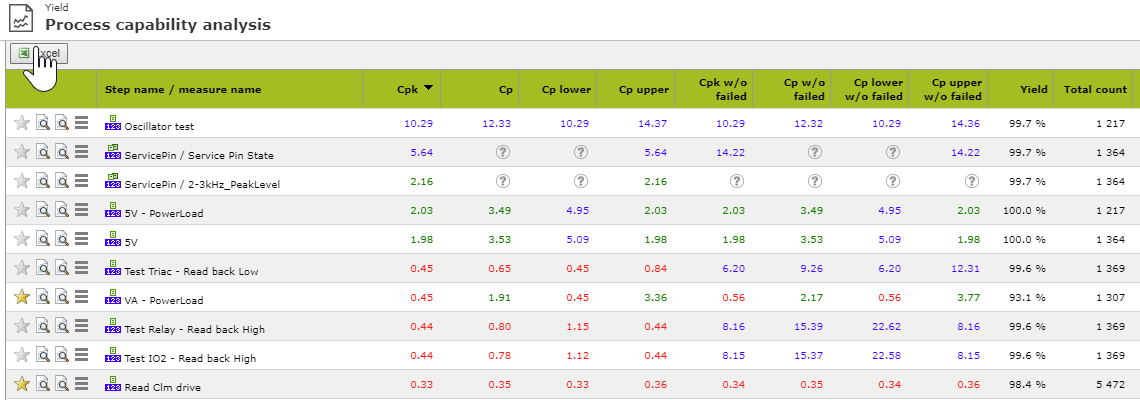1140x400 pixels.
Task: Expand row menu for Test IO2 - Read back High
Action: [82, 355]
